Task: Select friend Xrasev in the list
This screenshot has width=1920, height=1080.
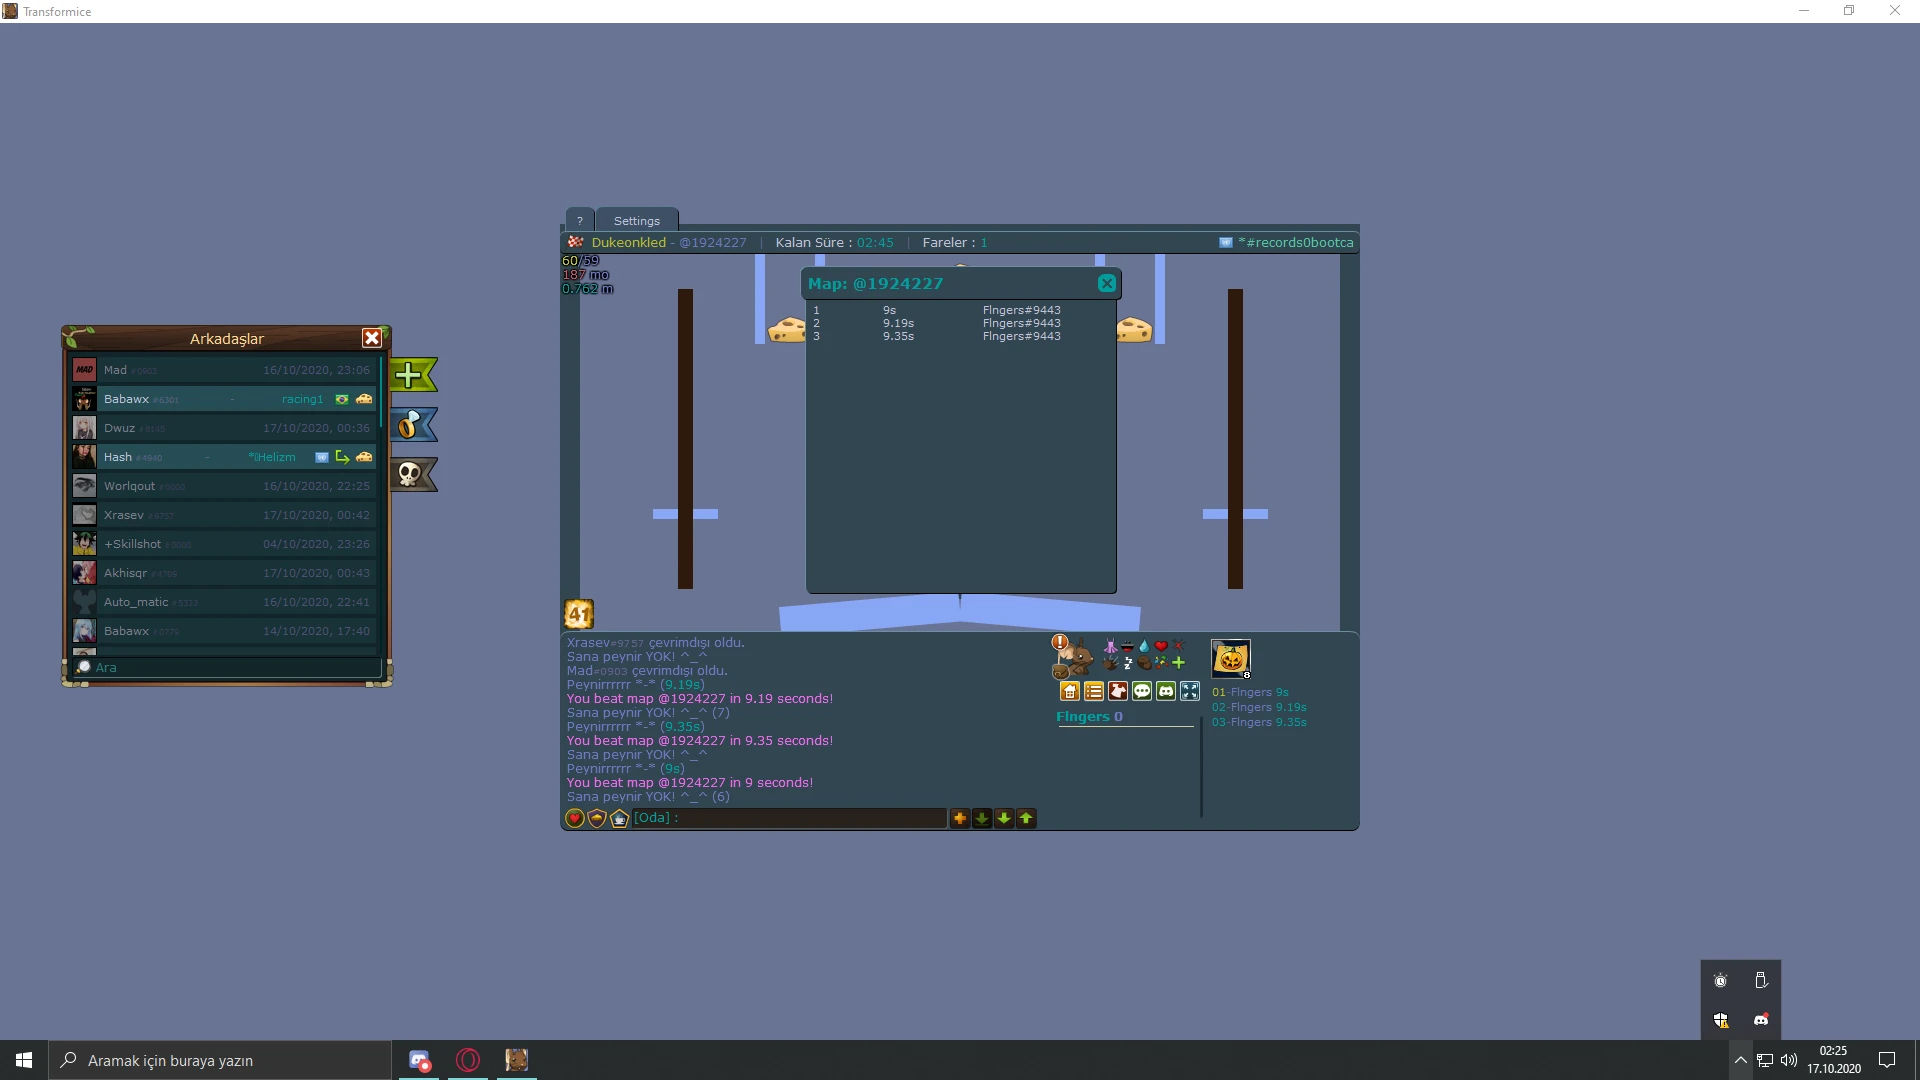Action: 223,515
